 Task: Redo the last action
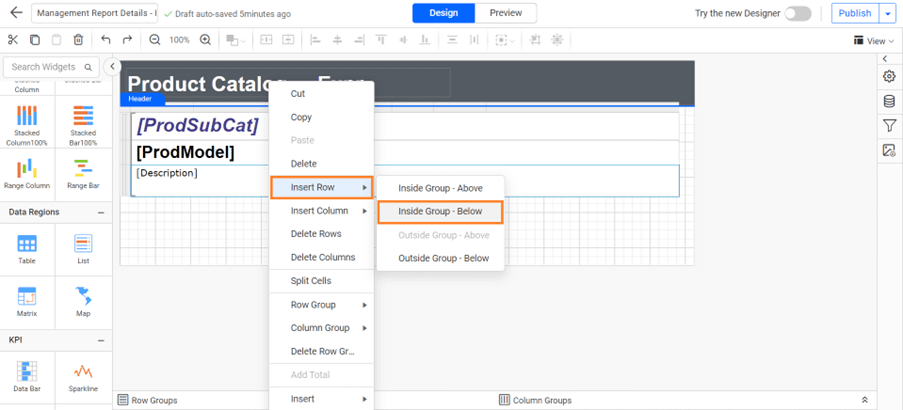[127, 40]
